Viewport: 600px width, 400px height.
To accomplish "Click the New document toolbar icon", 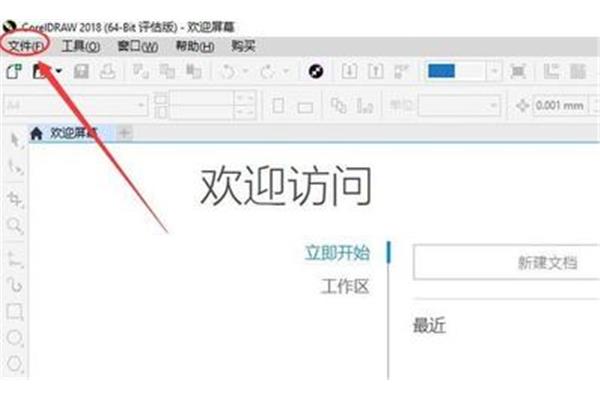I will tap(15, 71).
